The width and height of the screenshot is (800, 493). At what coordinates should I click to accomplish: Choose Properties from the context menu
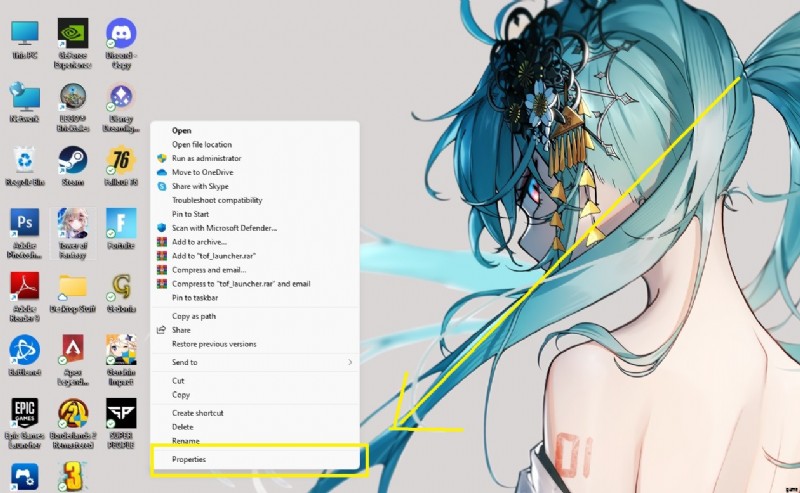pos(189,460)
